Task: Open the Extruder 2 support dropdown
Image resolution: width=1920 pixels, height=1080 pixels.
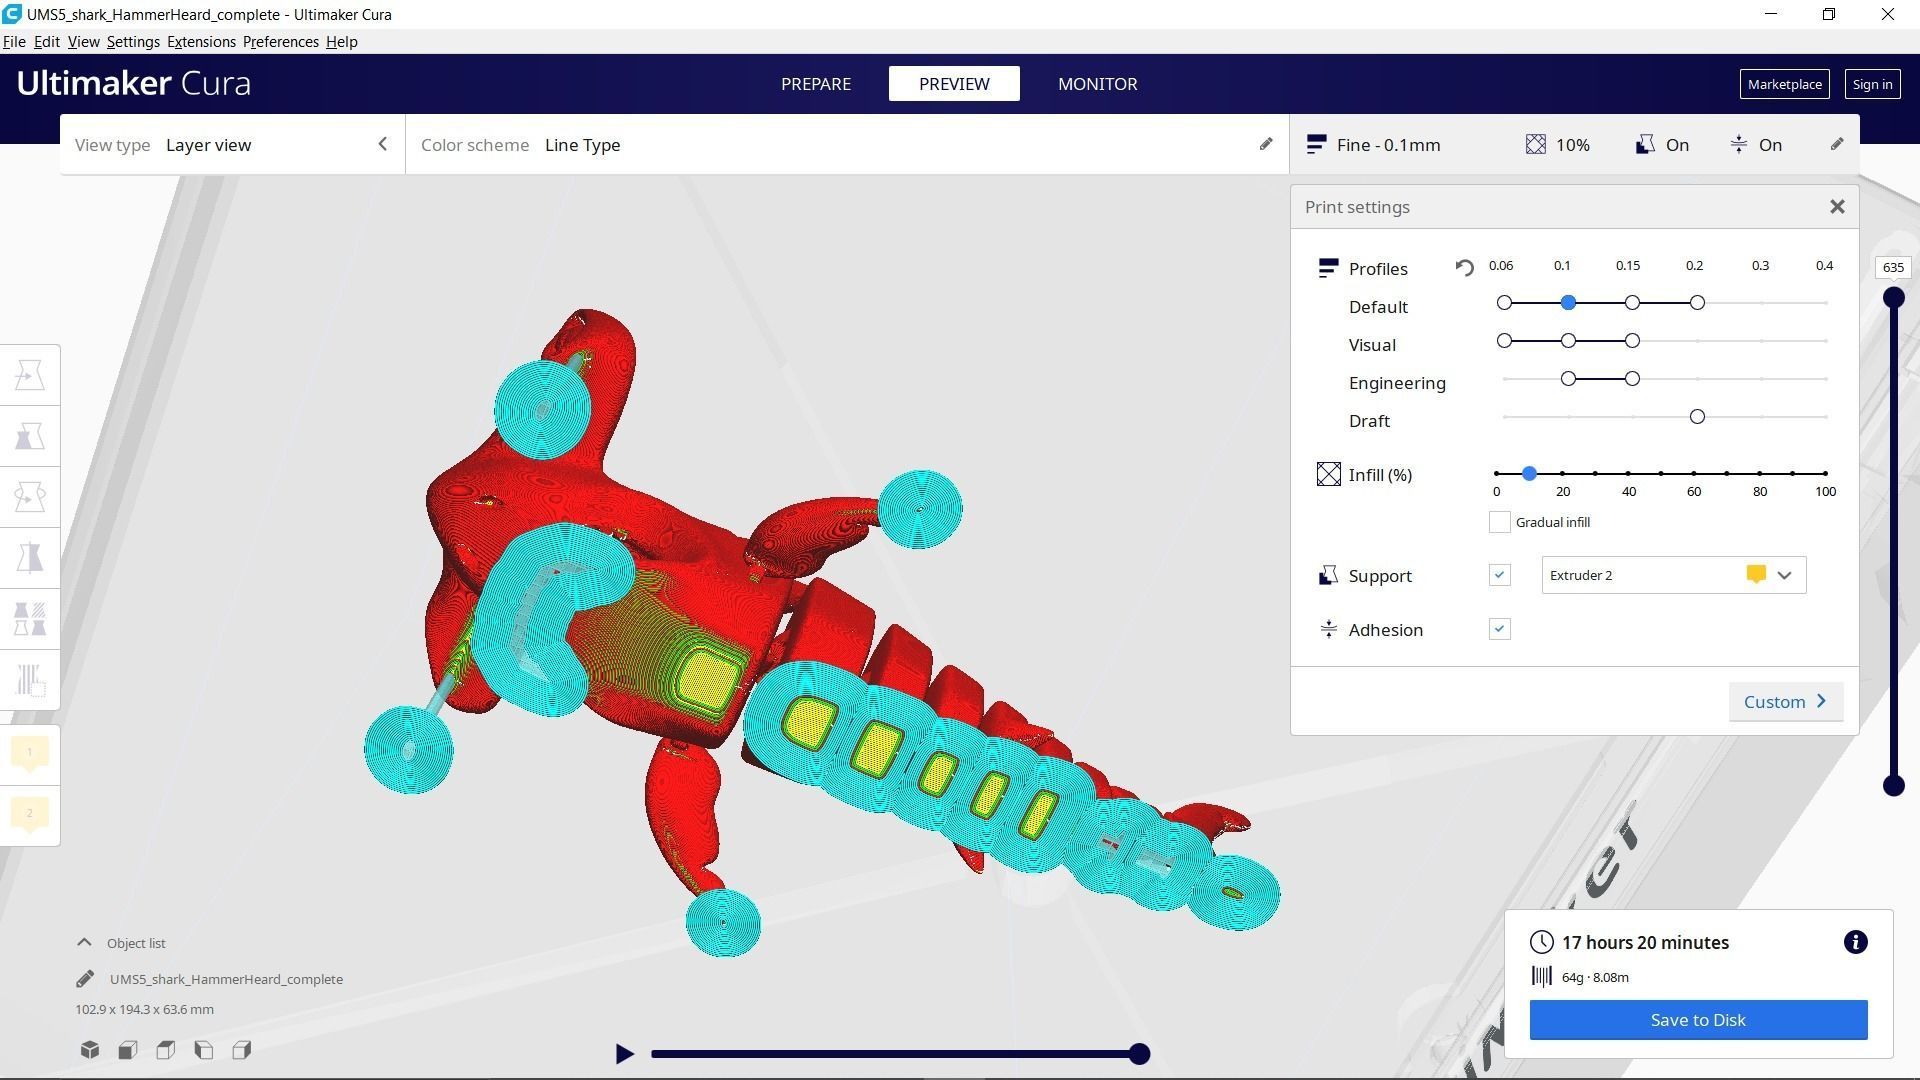Action: [1673, 575]
